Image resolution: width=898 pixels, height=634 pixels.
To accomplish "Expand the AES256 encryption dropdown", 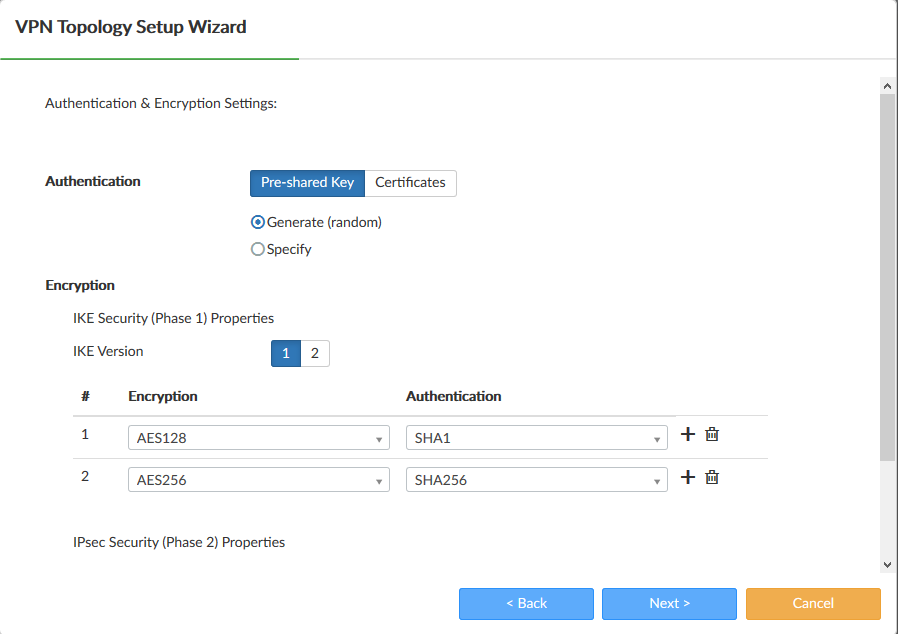I will (259, 480).
